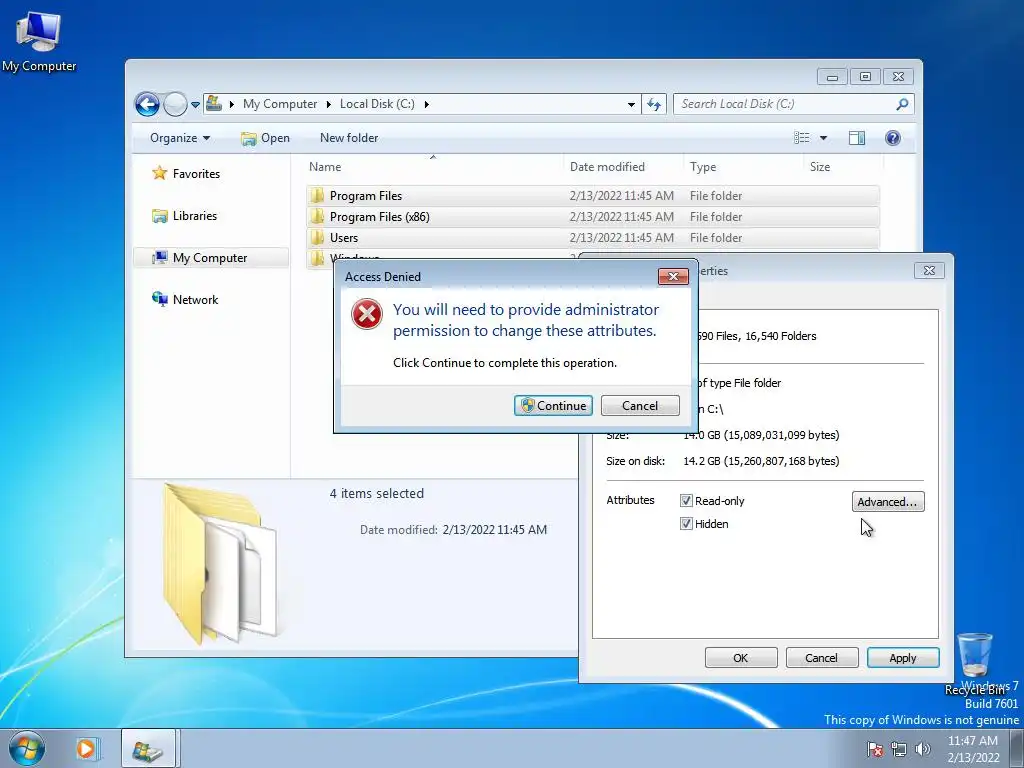This screenshot has width=1024, height=768.
Task: Open Explorer help with question mark icon
Action: point(893,138)
